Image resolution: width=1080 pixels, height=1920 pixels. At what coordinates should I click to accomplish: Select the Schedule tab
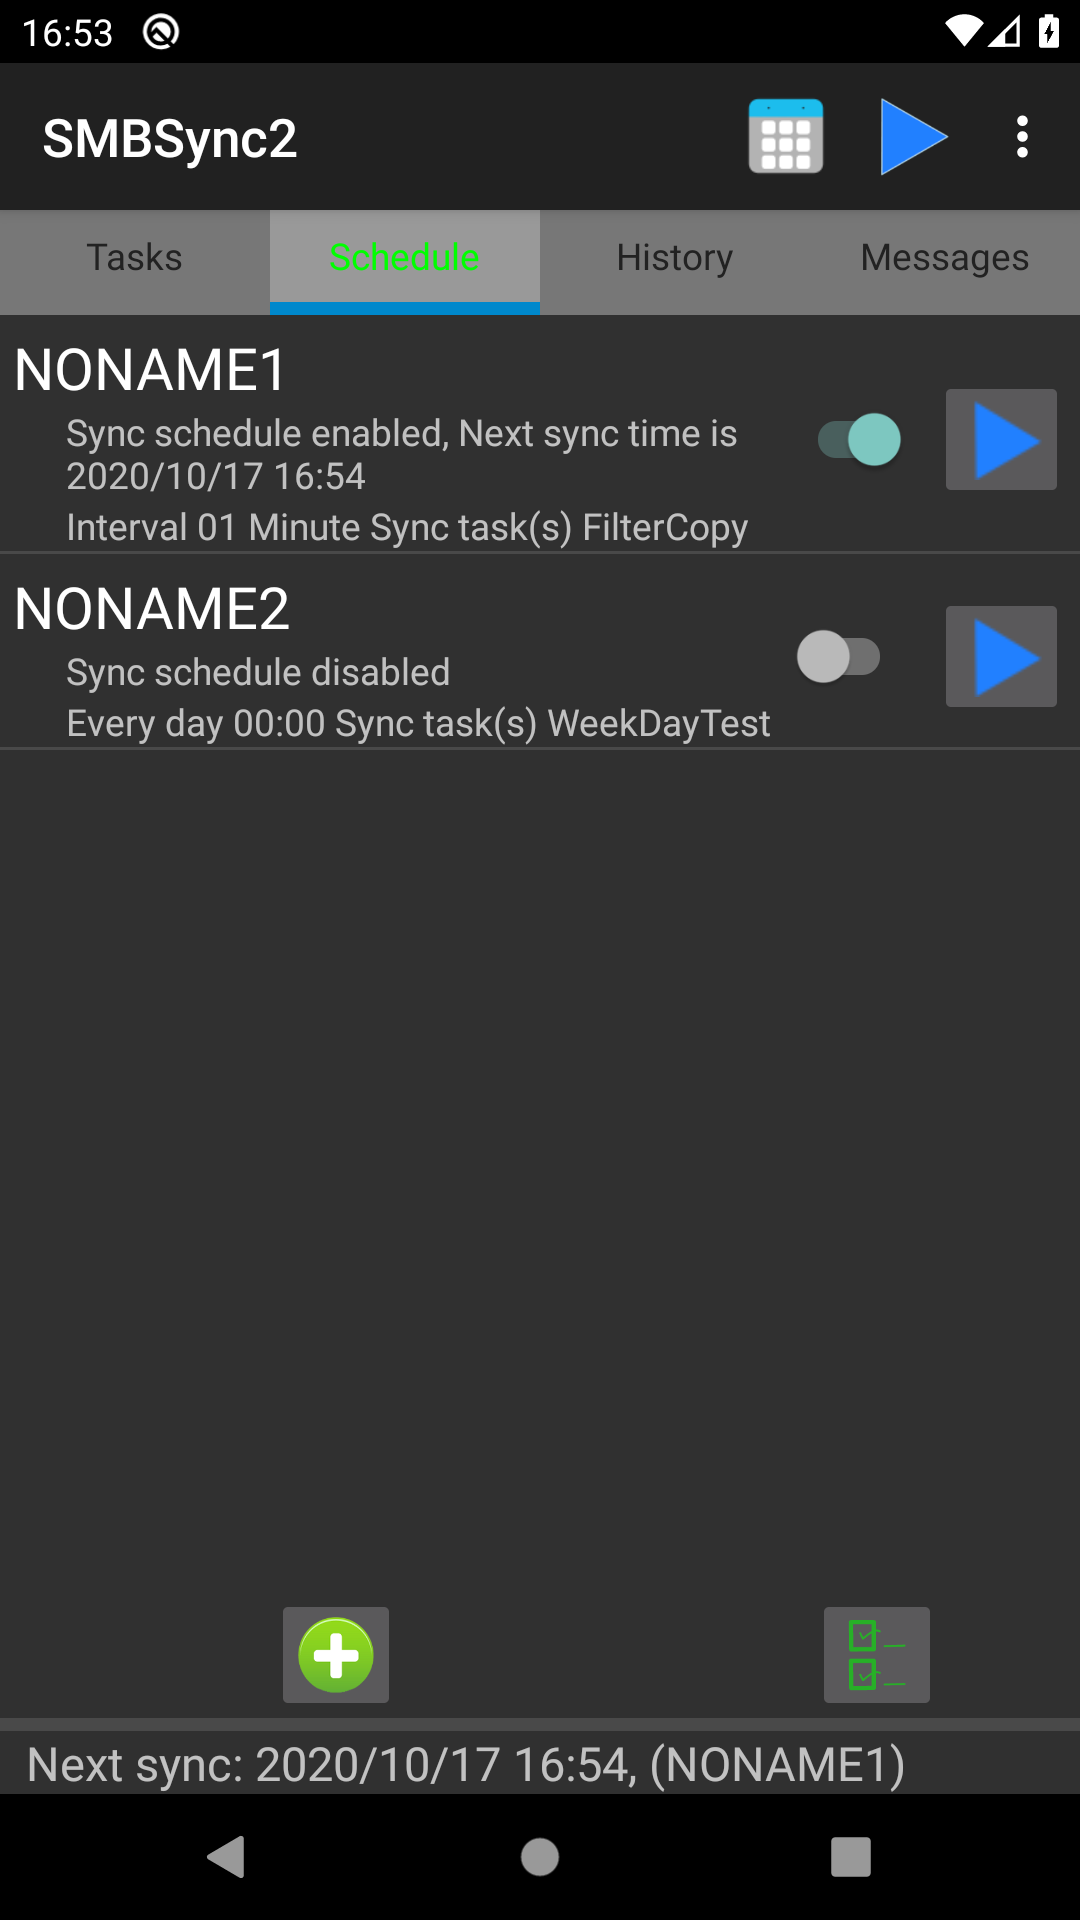pyautogui.click(x=405, y=258)
